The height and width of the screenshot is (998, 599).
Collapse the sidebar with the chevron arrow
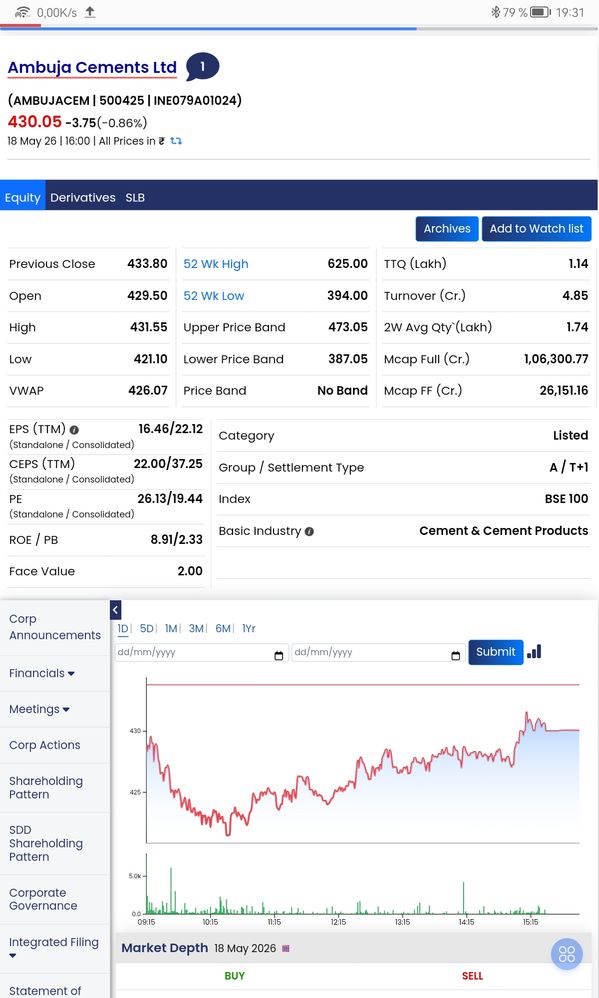coord(115,610)
